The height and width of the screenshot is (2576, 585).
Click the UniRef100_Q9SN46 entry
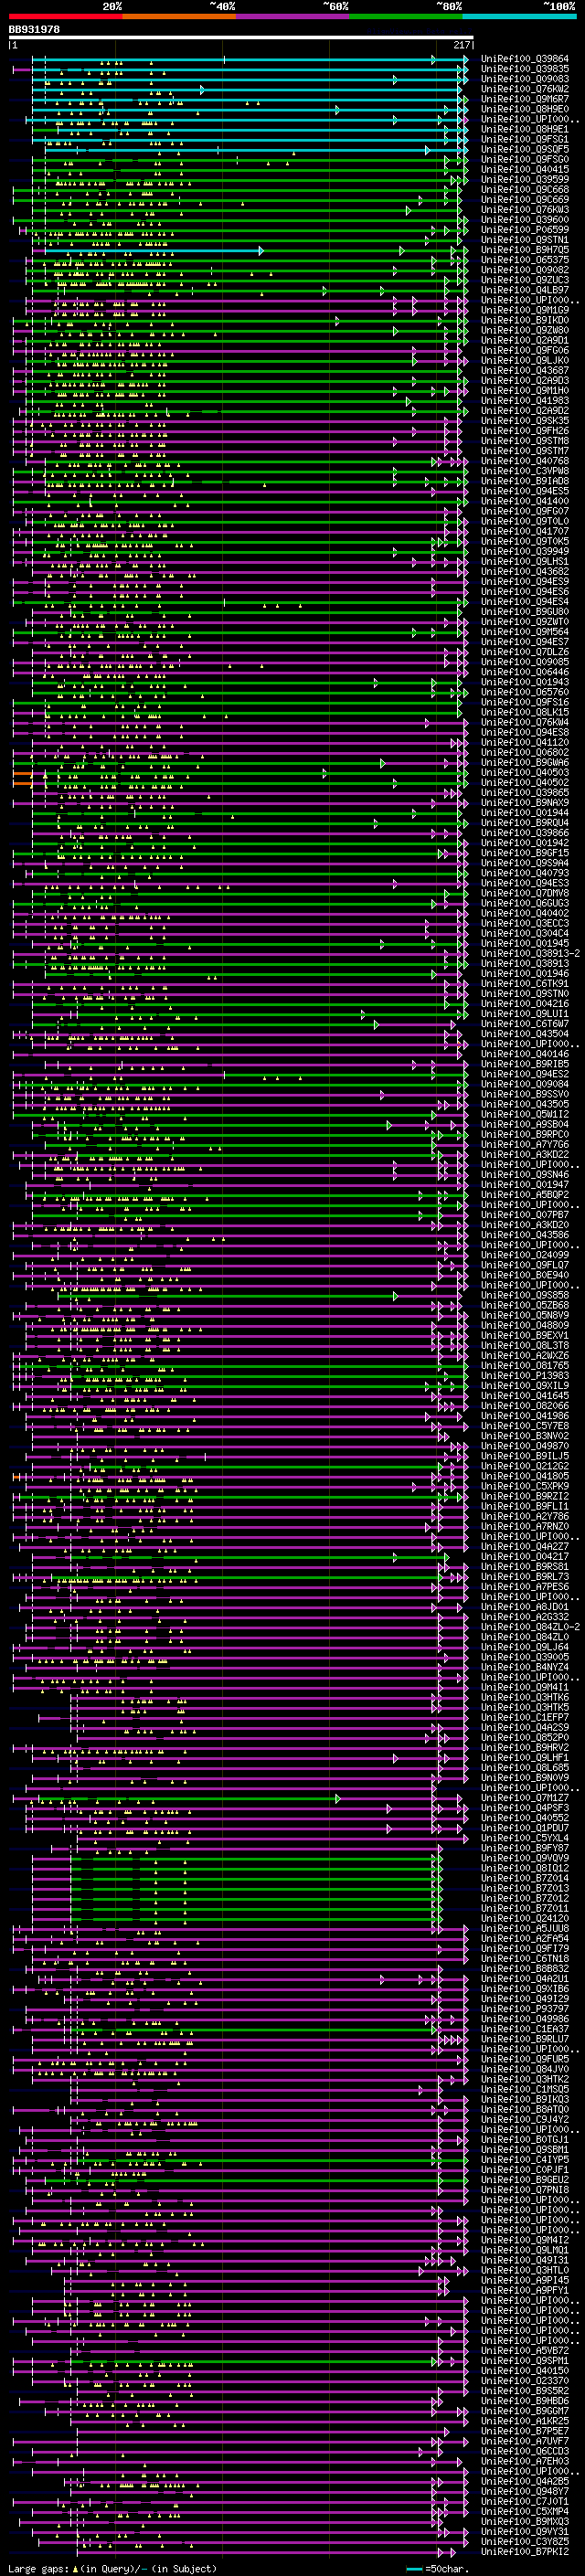pyautogui.click(x=525, y=1175)
